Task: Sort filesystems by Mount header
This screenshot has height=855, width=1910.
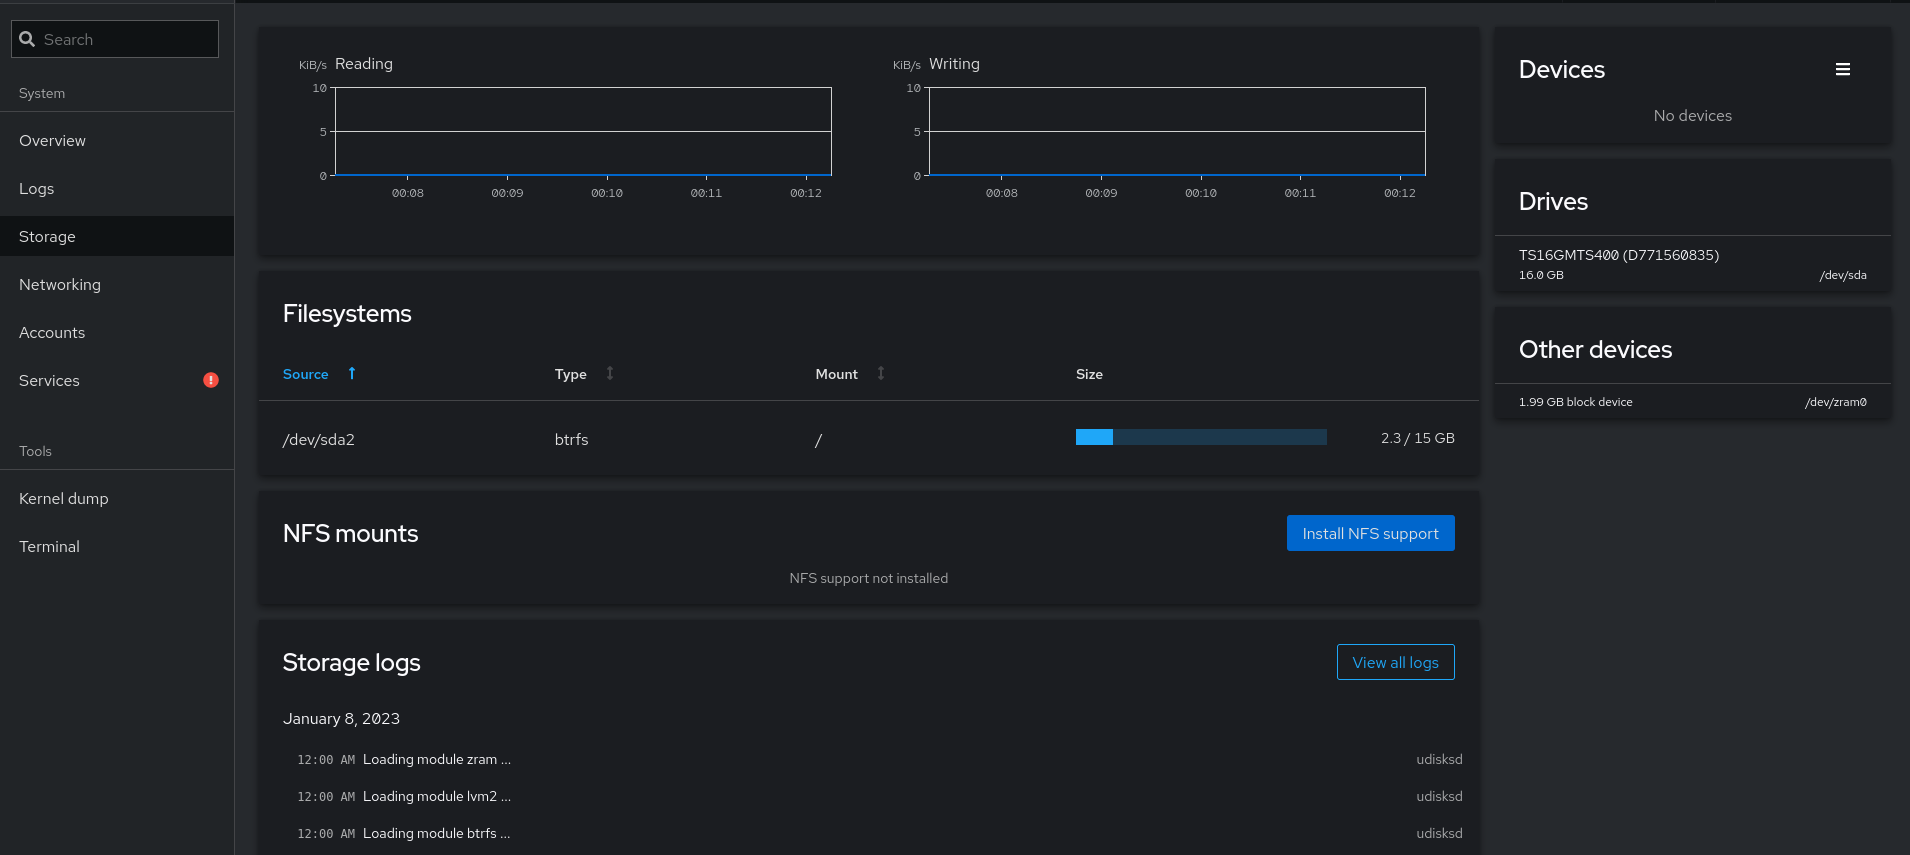Action: coord(836,374)
